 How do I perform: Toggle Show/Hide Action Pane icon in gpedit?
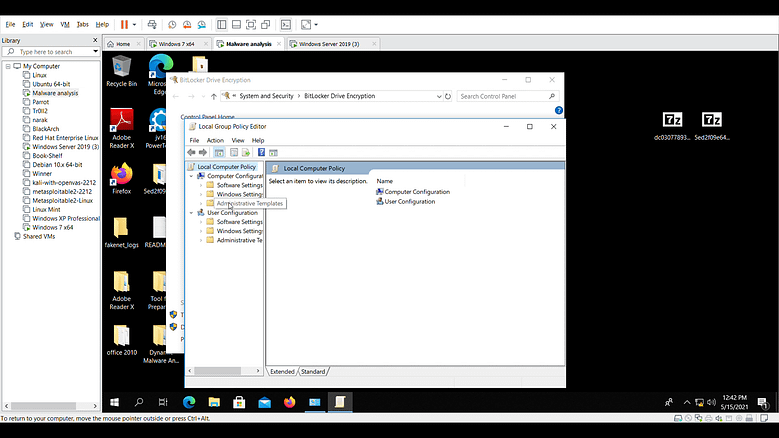pos(273,152)
